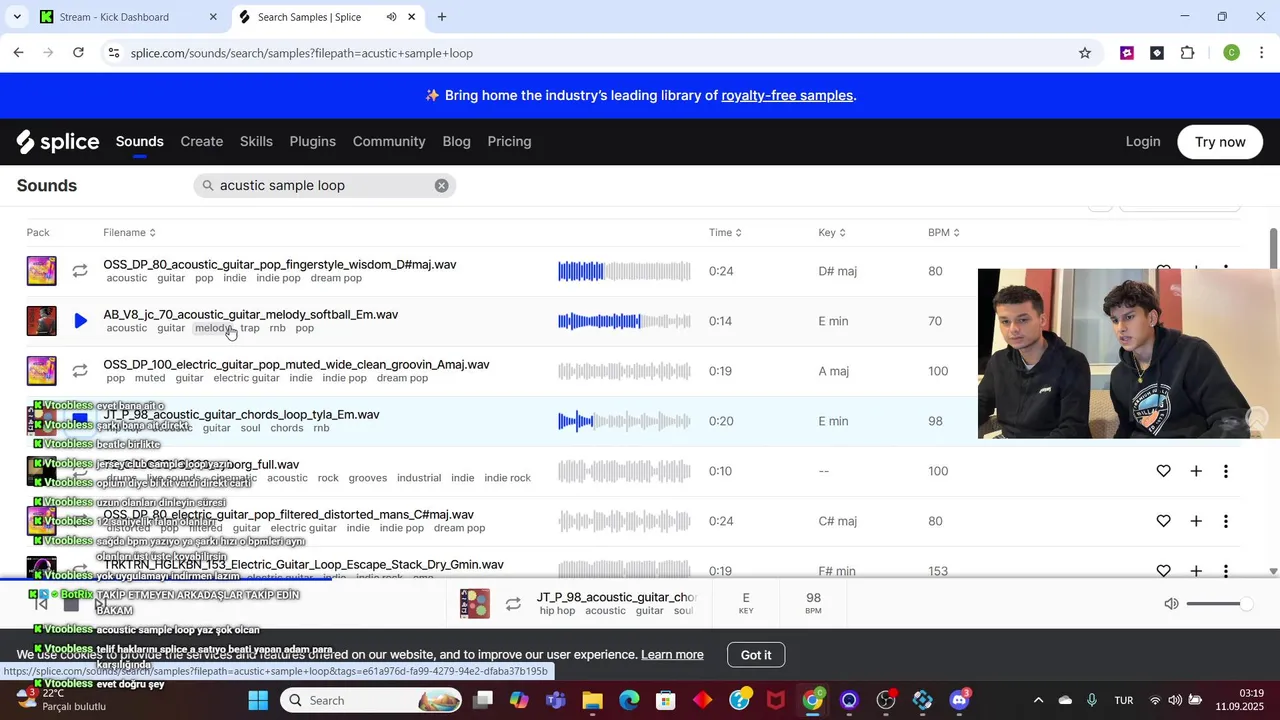Screen dimensions: 1280x720
Task: Accept cookies with Got it button
Action: 756,655
